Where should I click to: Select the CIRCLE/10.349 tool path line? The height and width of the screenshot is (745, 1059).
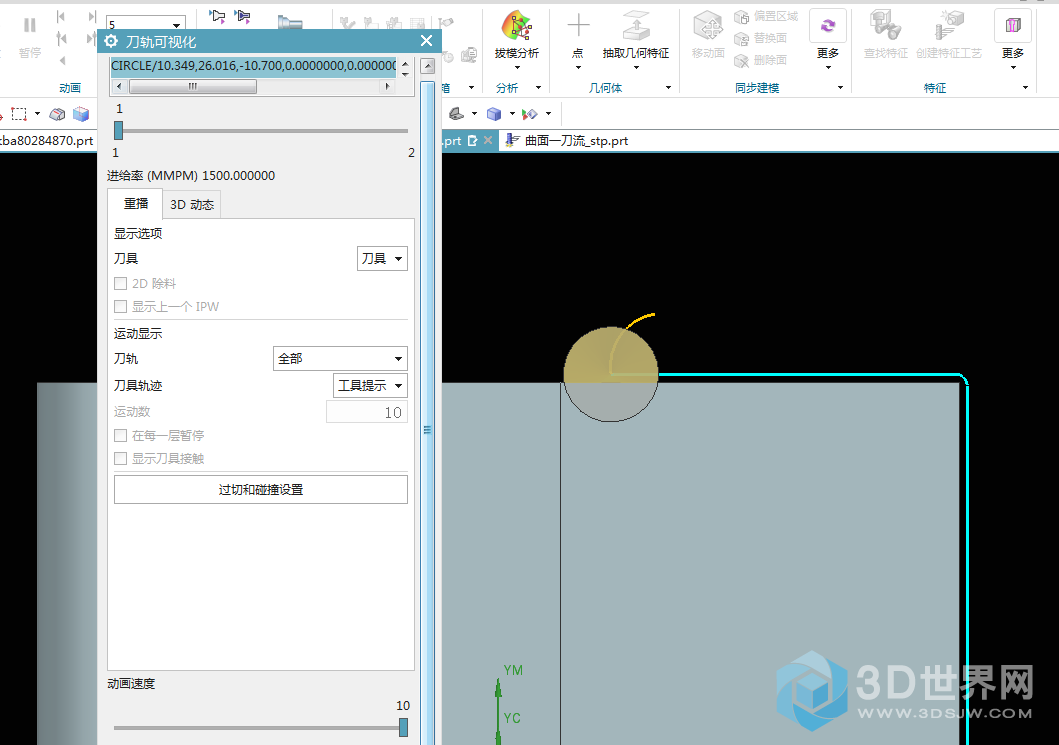point(253,66)
